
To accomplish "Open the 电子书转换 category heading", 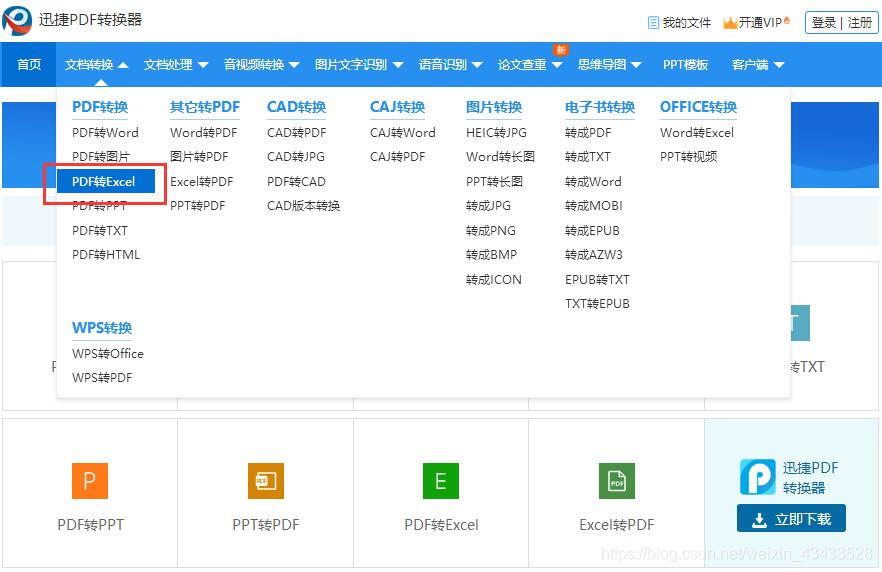I will [x=600, y=107].
